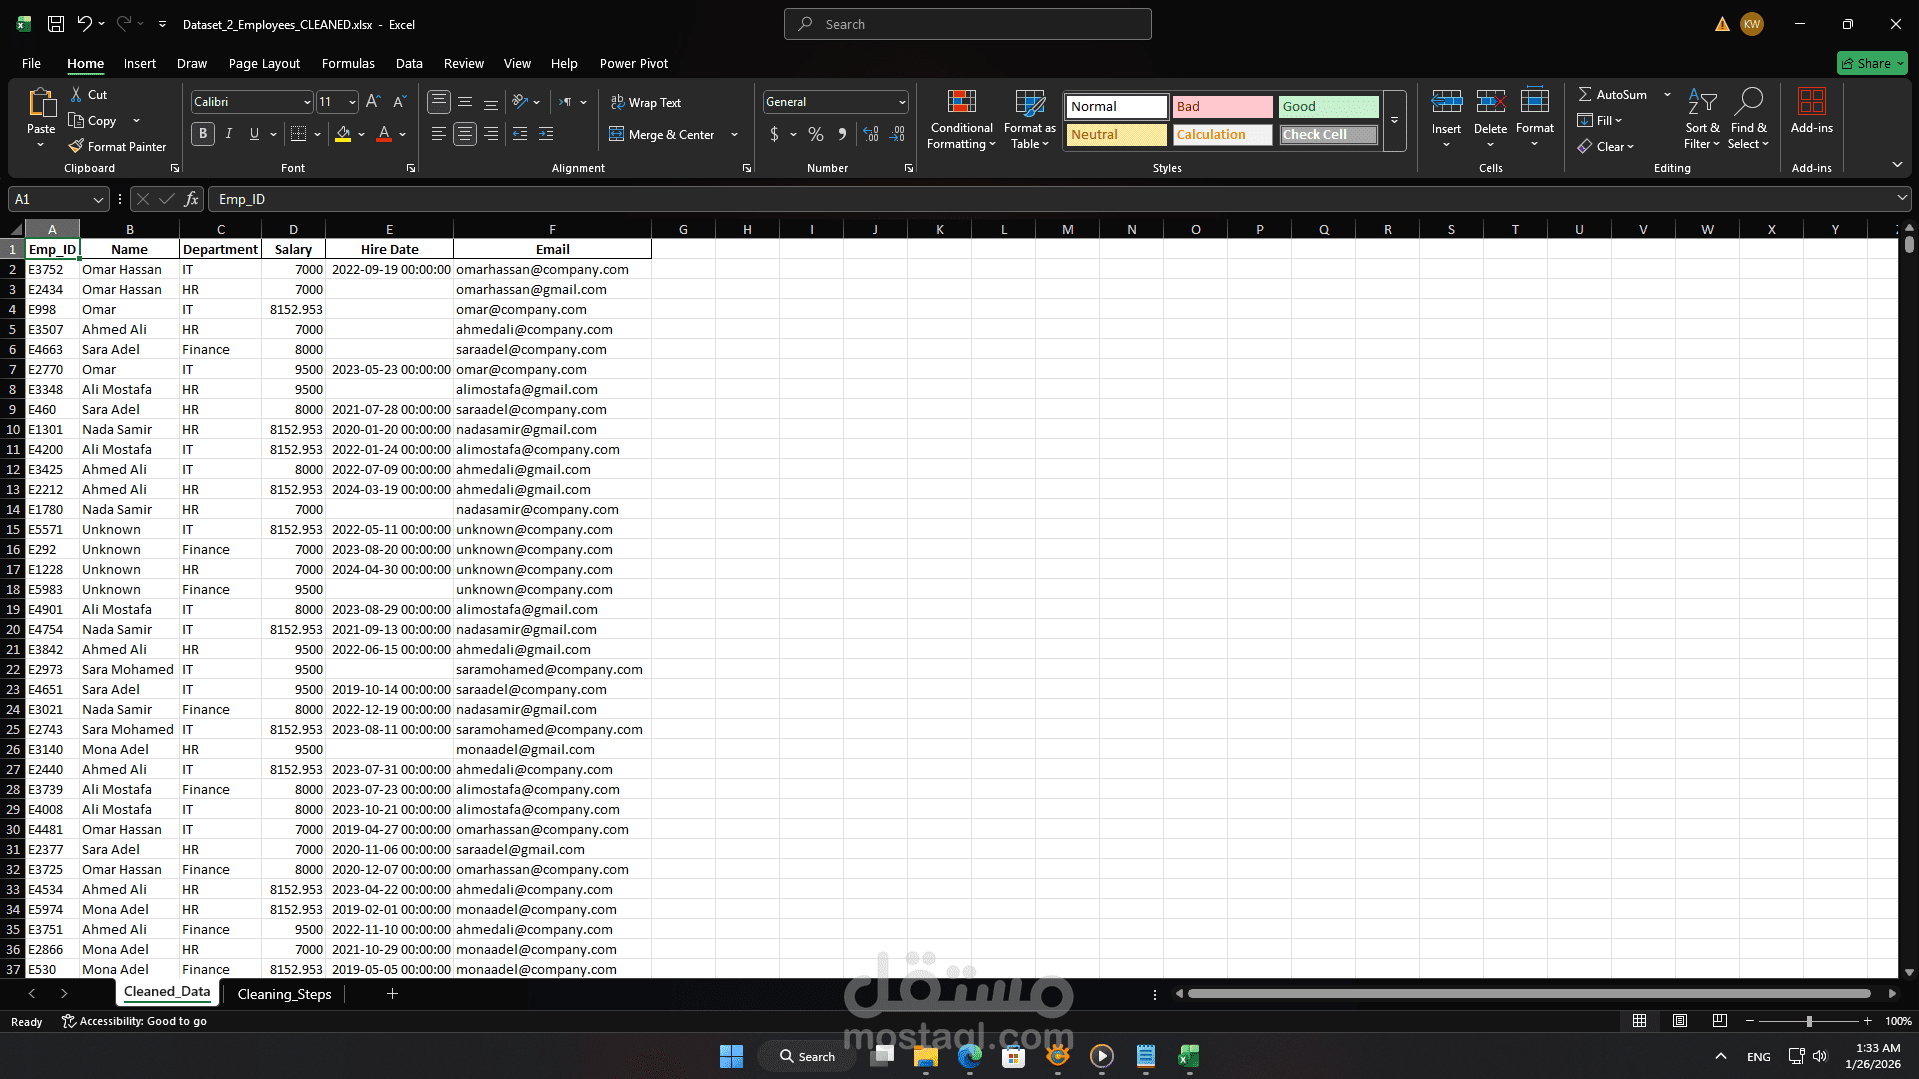Decrease font size with the smaller A icon

coord(399,101)
